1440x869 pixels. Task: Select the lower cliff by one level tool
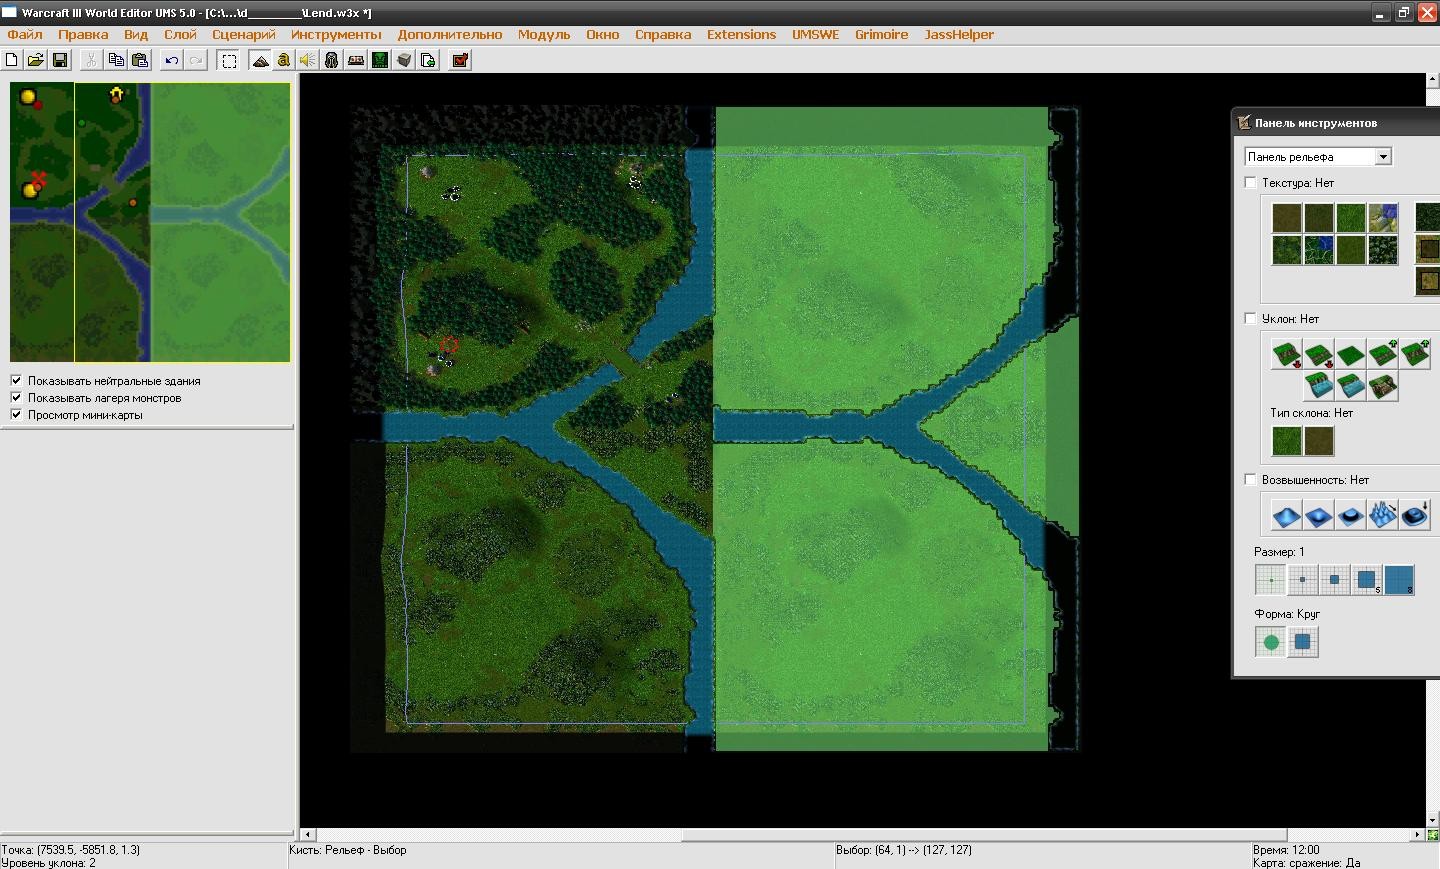[x=1319, y=354]
